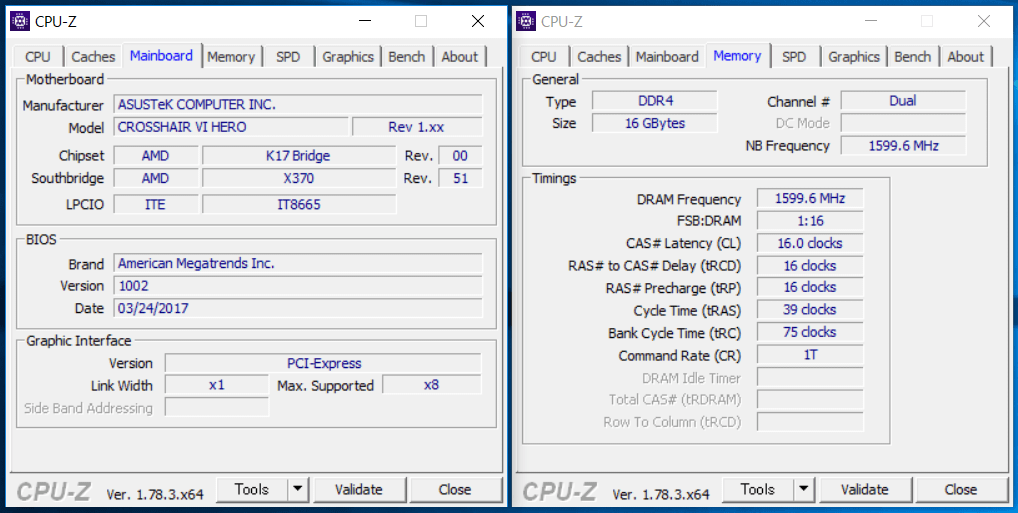Minimize the right CPU-Z window

pos(871,21)
